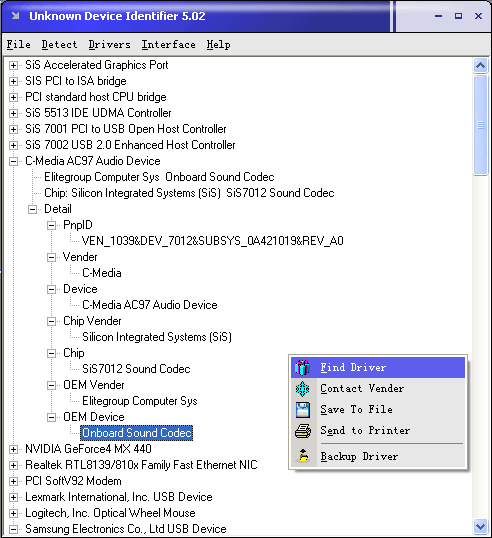The image size is (492, 538).
Task: Click the Save To File floppy icon
Action: pyautogui.click(x=302, y=410)
